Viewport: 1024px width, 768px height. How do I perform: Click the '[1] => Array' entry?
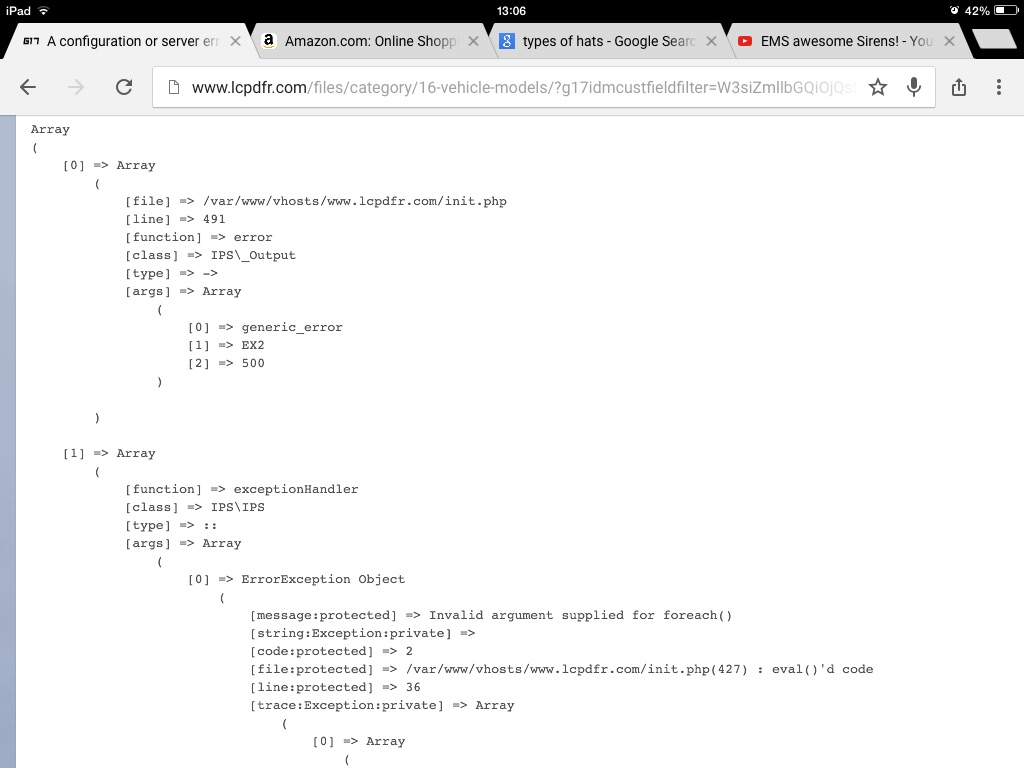(109, 453)
